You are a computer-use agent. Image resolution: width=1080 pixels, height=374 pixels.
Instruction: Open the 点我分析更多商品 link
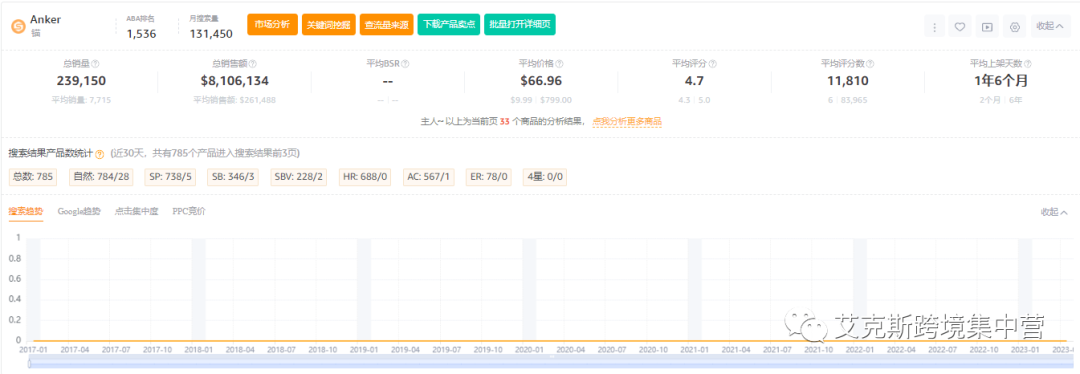coord(627,121)
